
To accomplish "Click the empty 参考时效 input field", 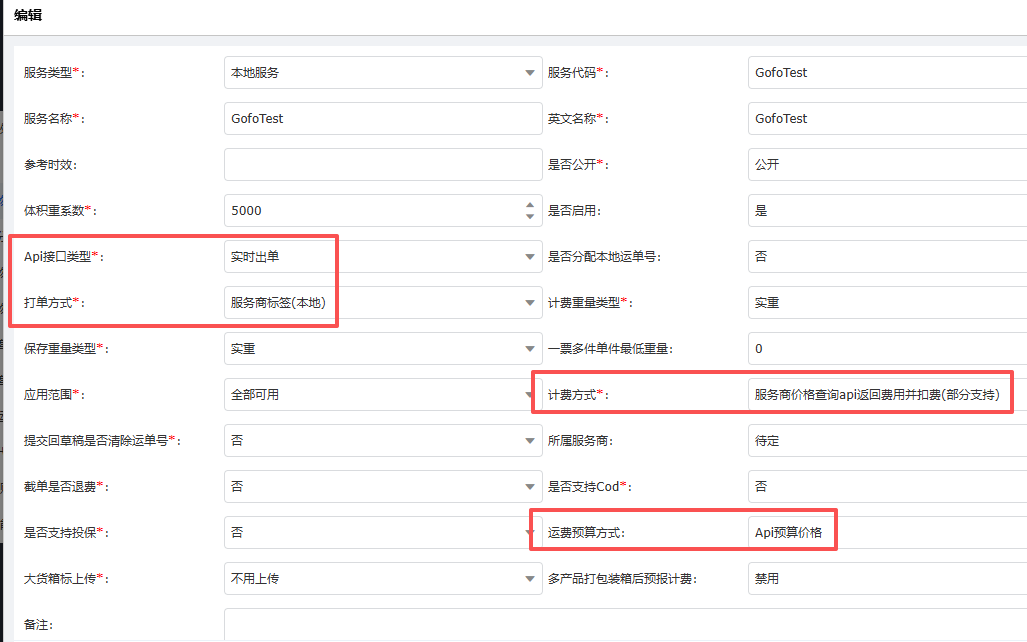I will 382,165.
